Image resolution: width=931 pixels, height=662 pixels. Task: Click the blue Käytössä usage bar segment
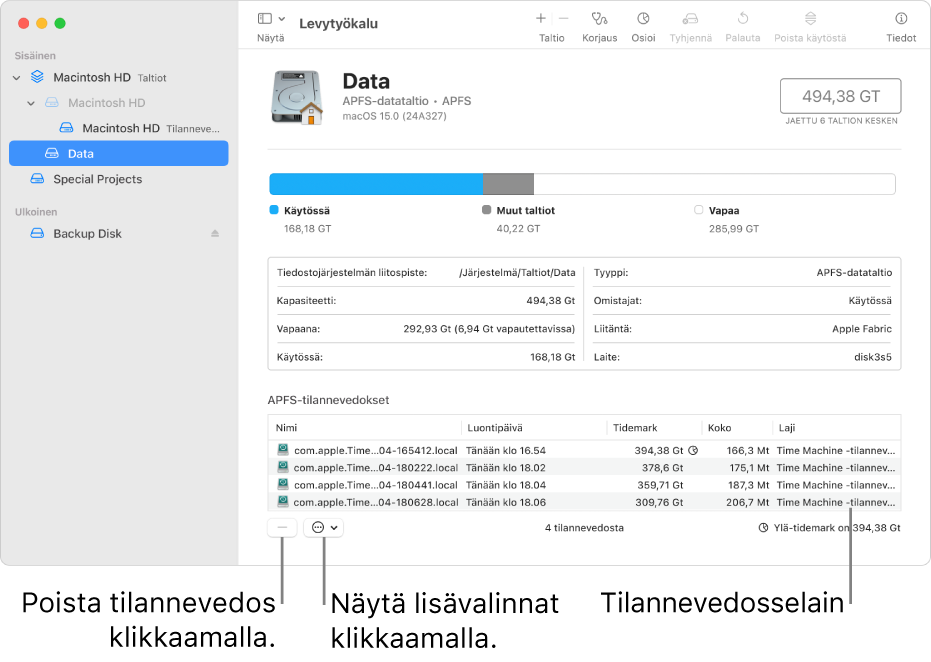[x=376, y=184]
